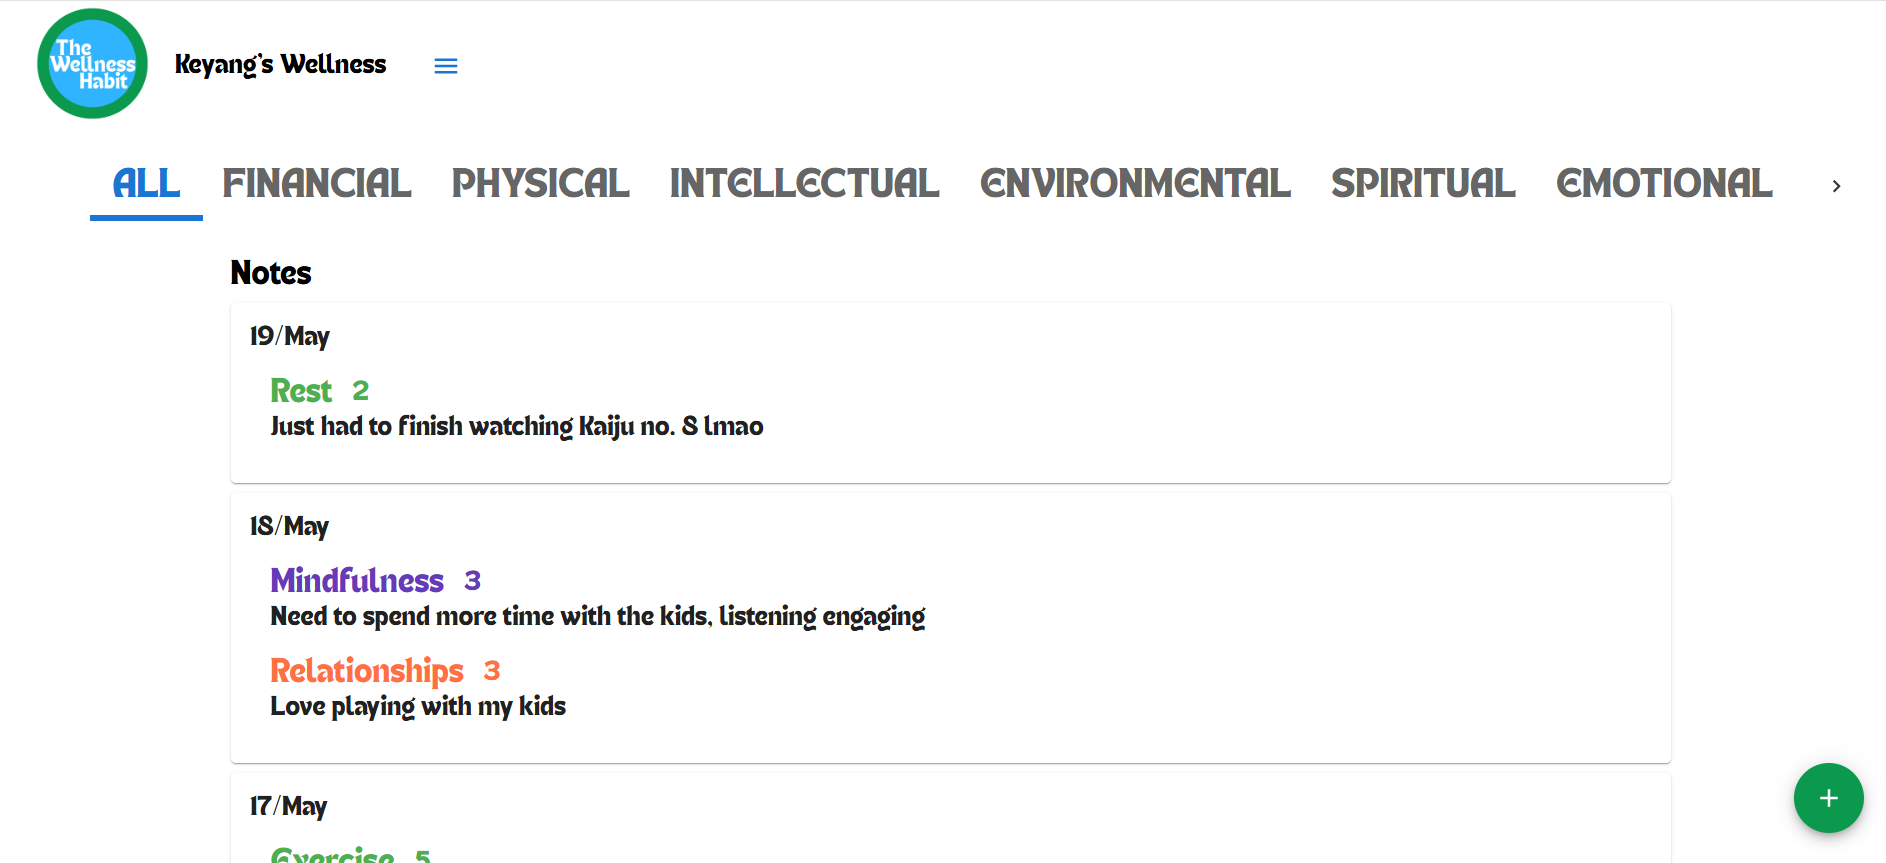Click the Kaiju no. 8 note text
Screen dimensions: 1886x863
(x=517, y=427)
